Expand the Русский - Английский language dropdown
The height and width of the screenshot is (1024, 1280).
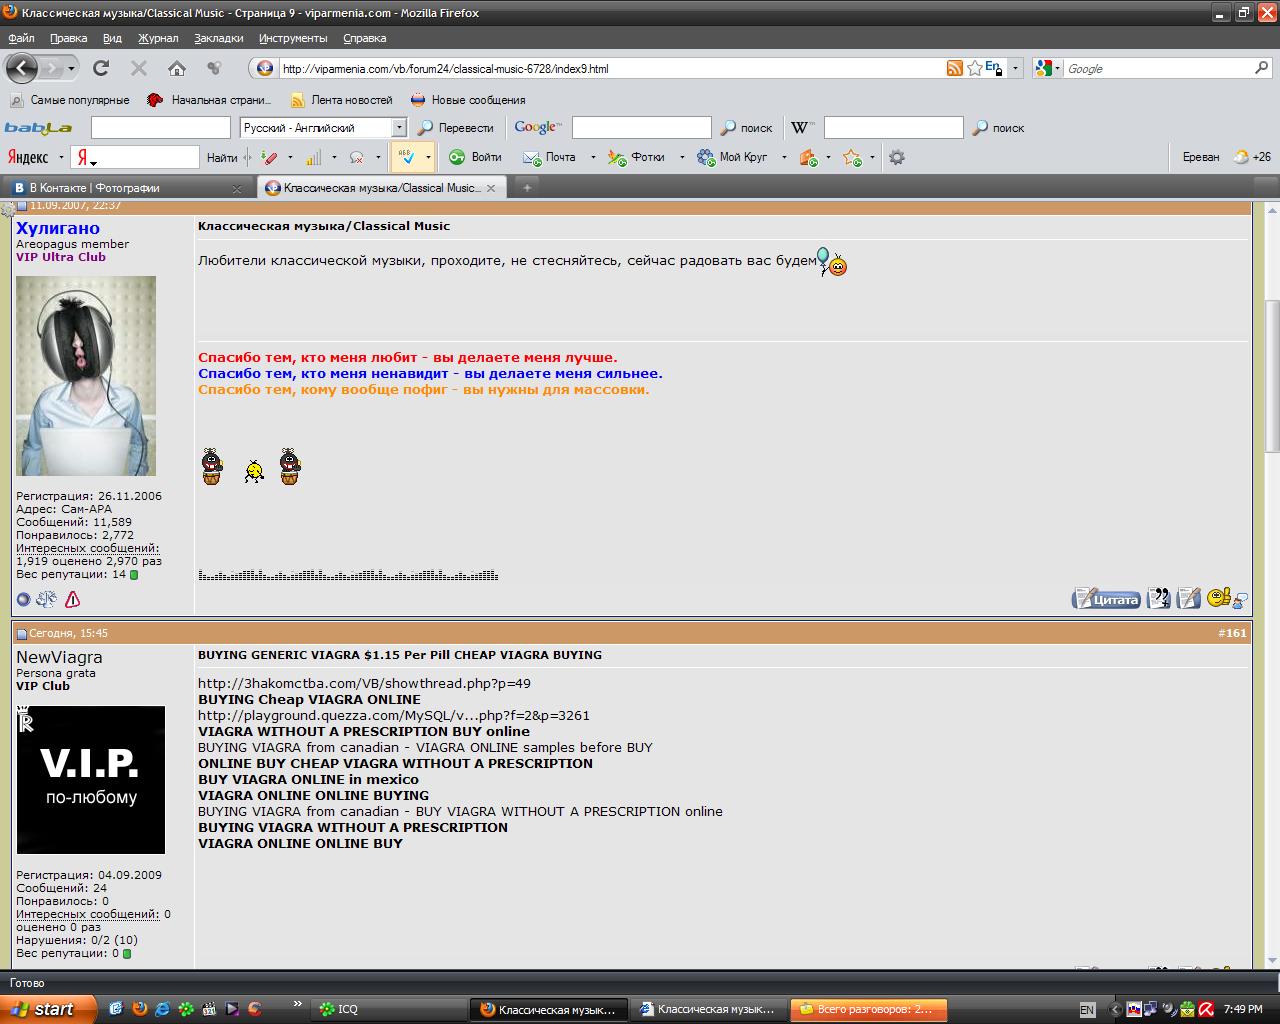[399, 128]
